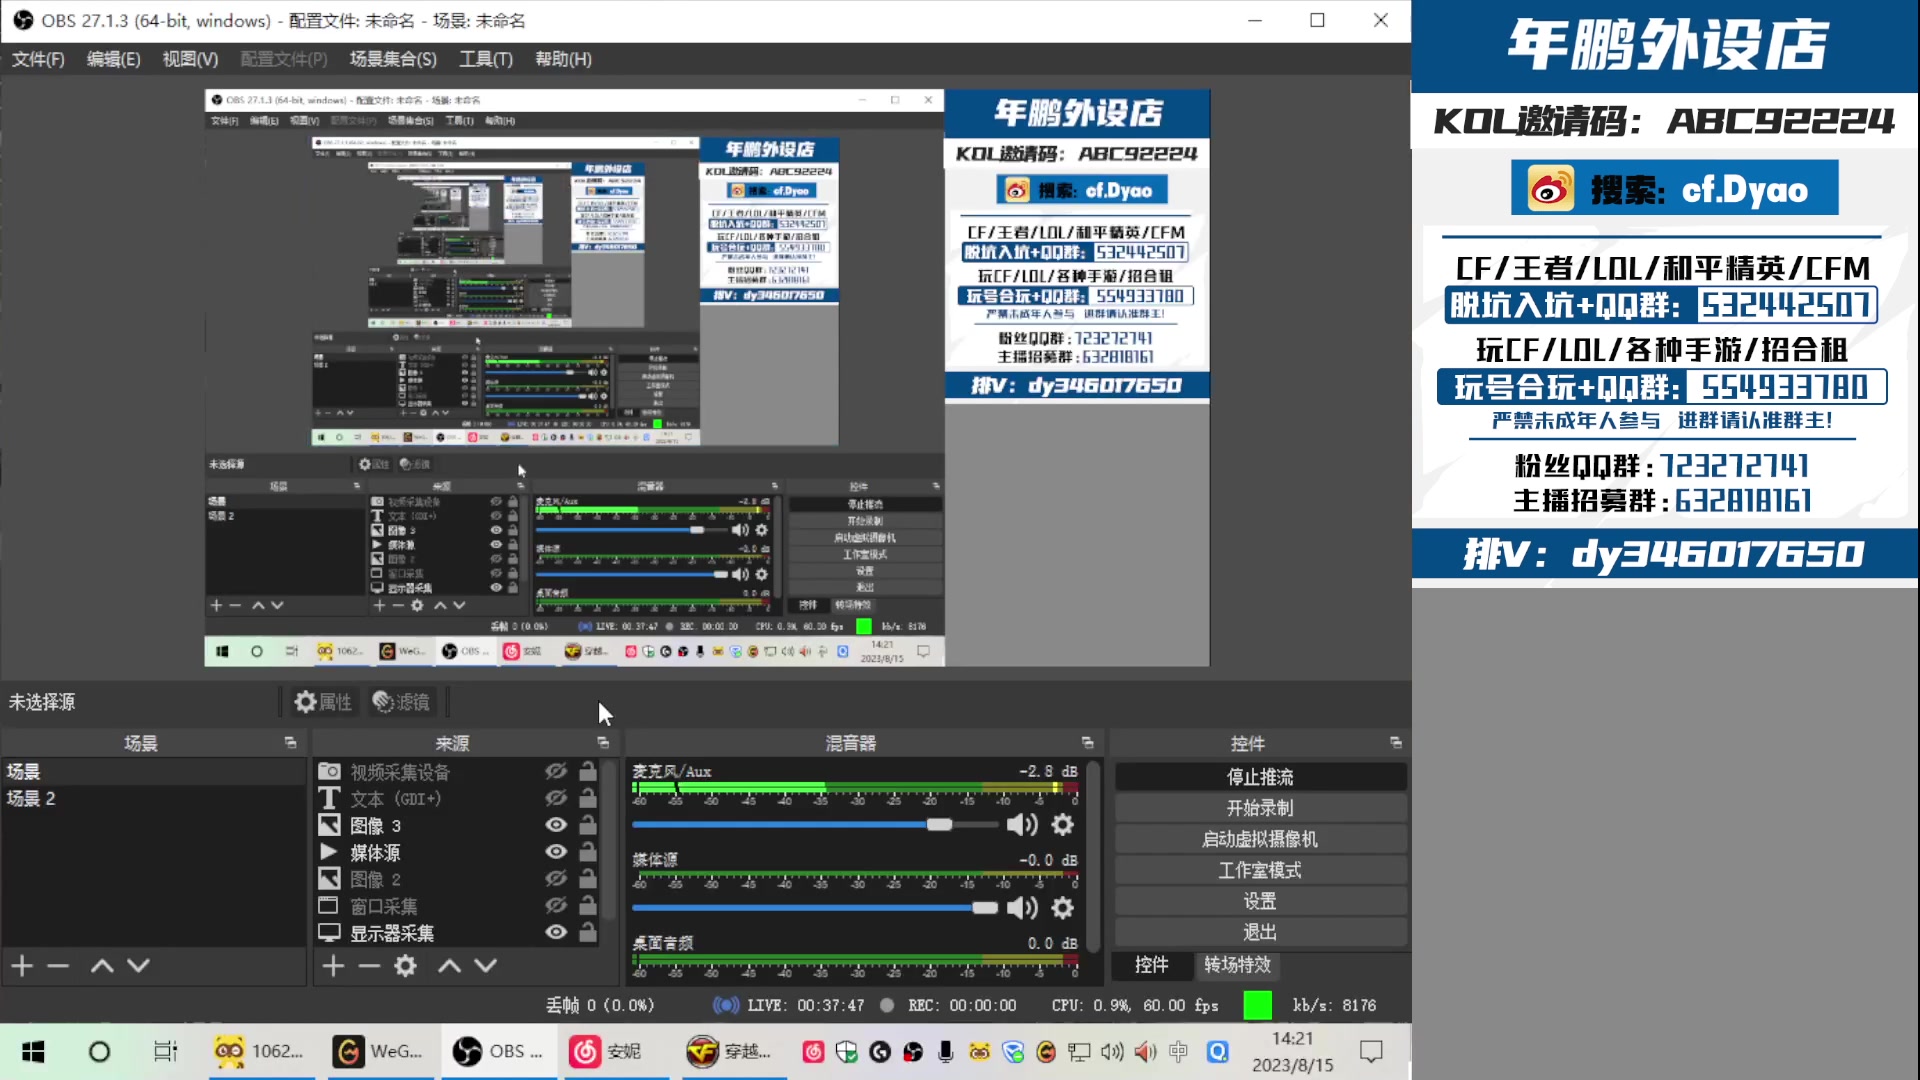The height and width of the screenshot is (1080, 1920).
Task: Open the 工具(T) menu
Action: tap(486, 59)
